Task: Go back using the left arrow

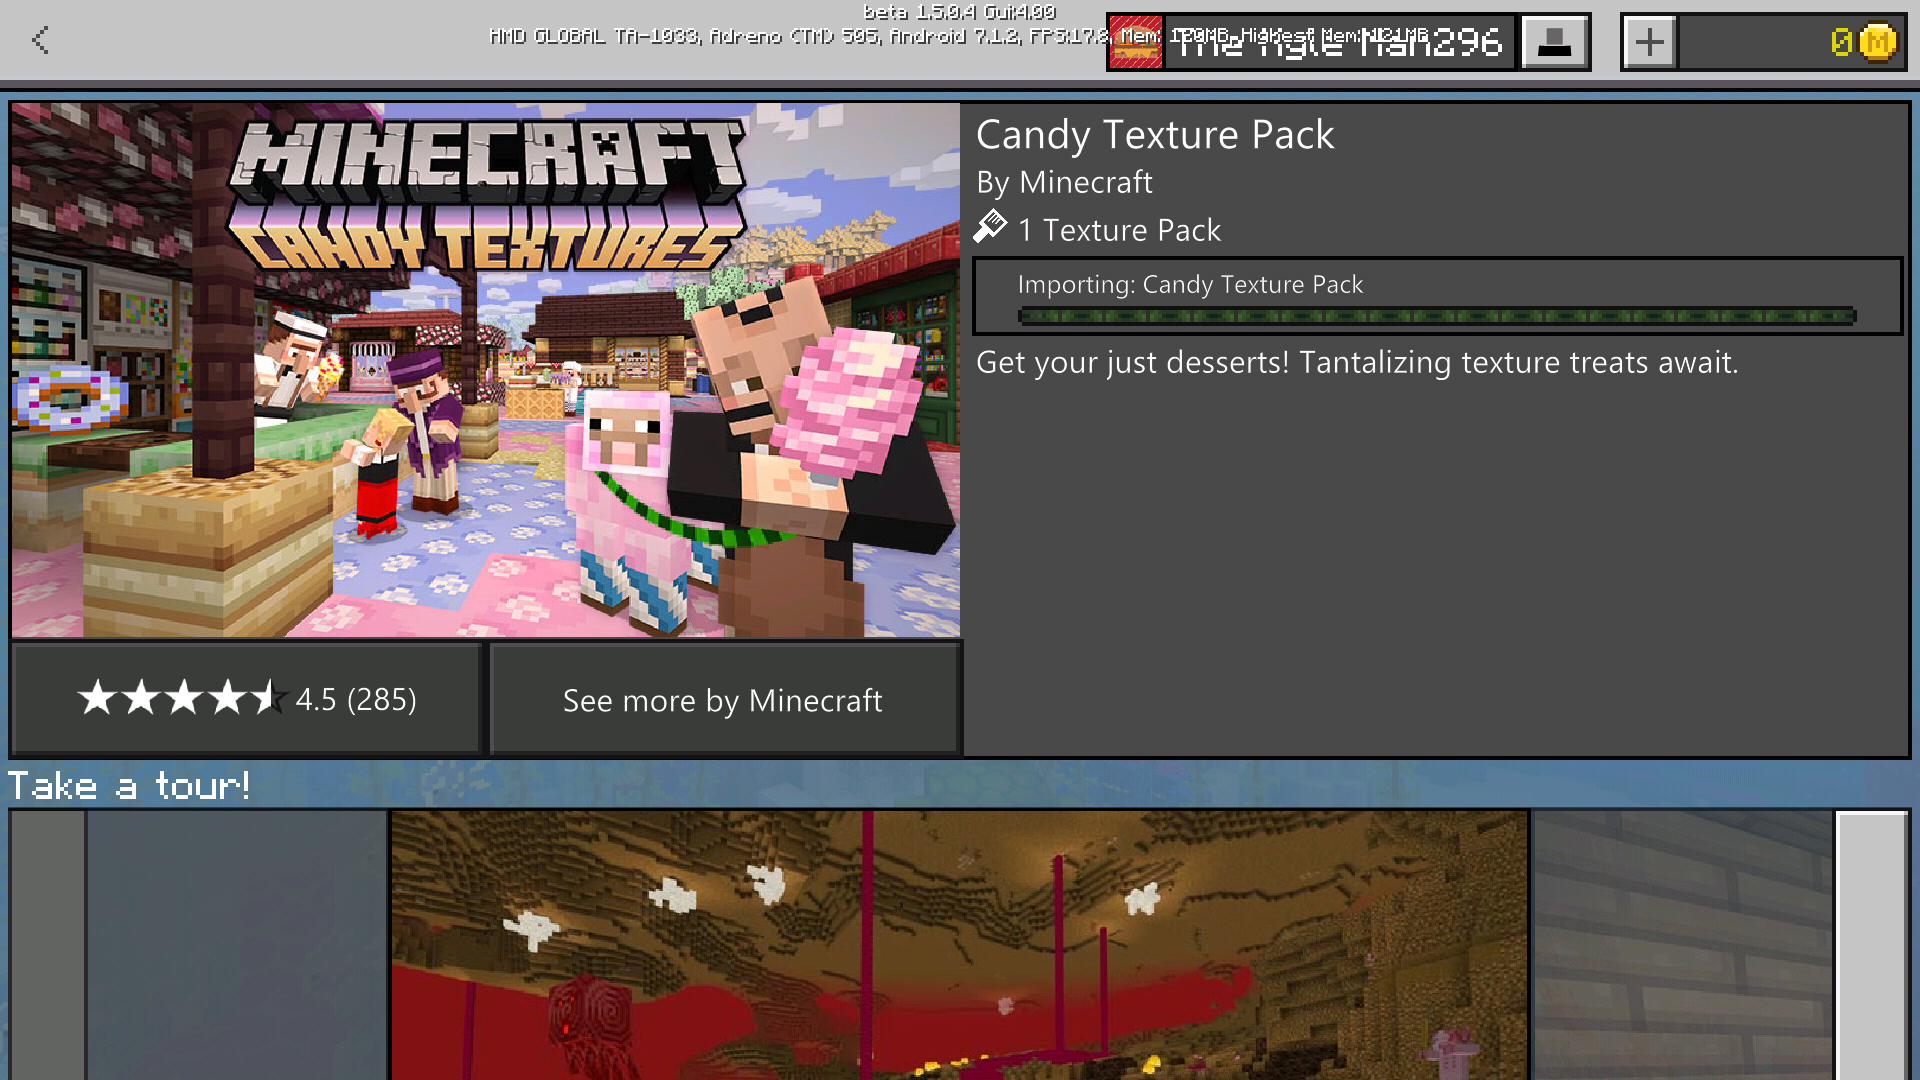Action: (40, 40)
